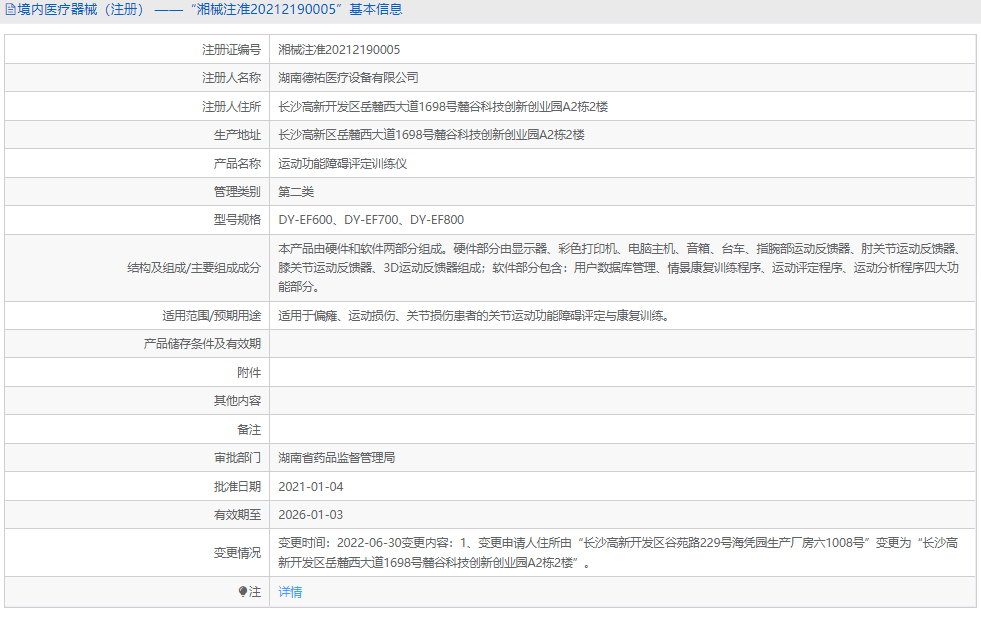Click the 变更情况 label

(x=237, y=553)
